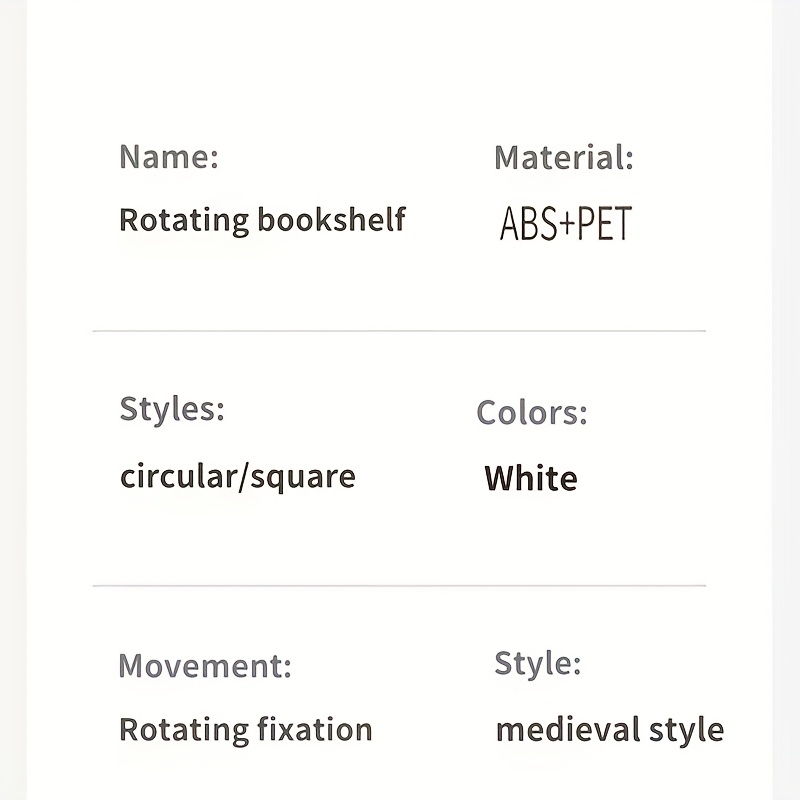Click "PET" in the material value
The width and height of the screenshot is (800, 800).
click(x=605, y=223)
